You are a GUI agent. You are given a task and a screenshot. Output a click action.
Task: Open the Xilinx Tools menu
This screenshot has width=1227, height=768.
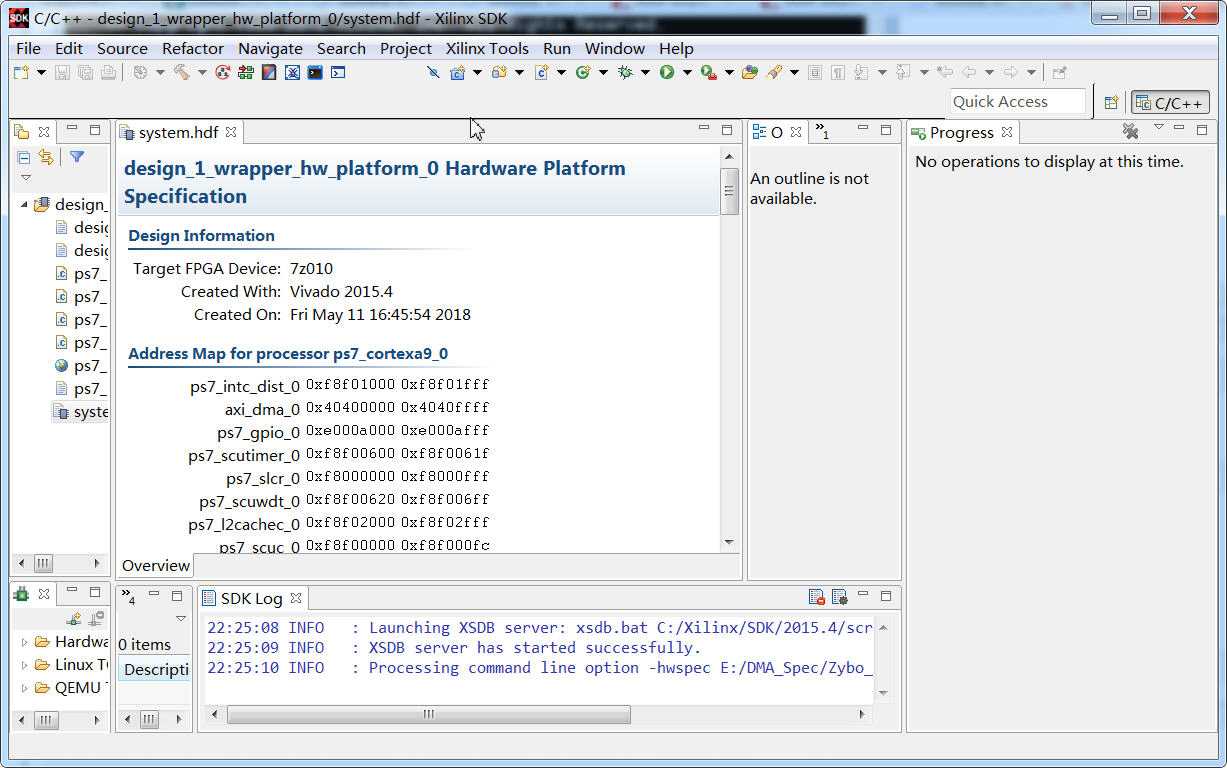point(487,48)
